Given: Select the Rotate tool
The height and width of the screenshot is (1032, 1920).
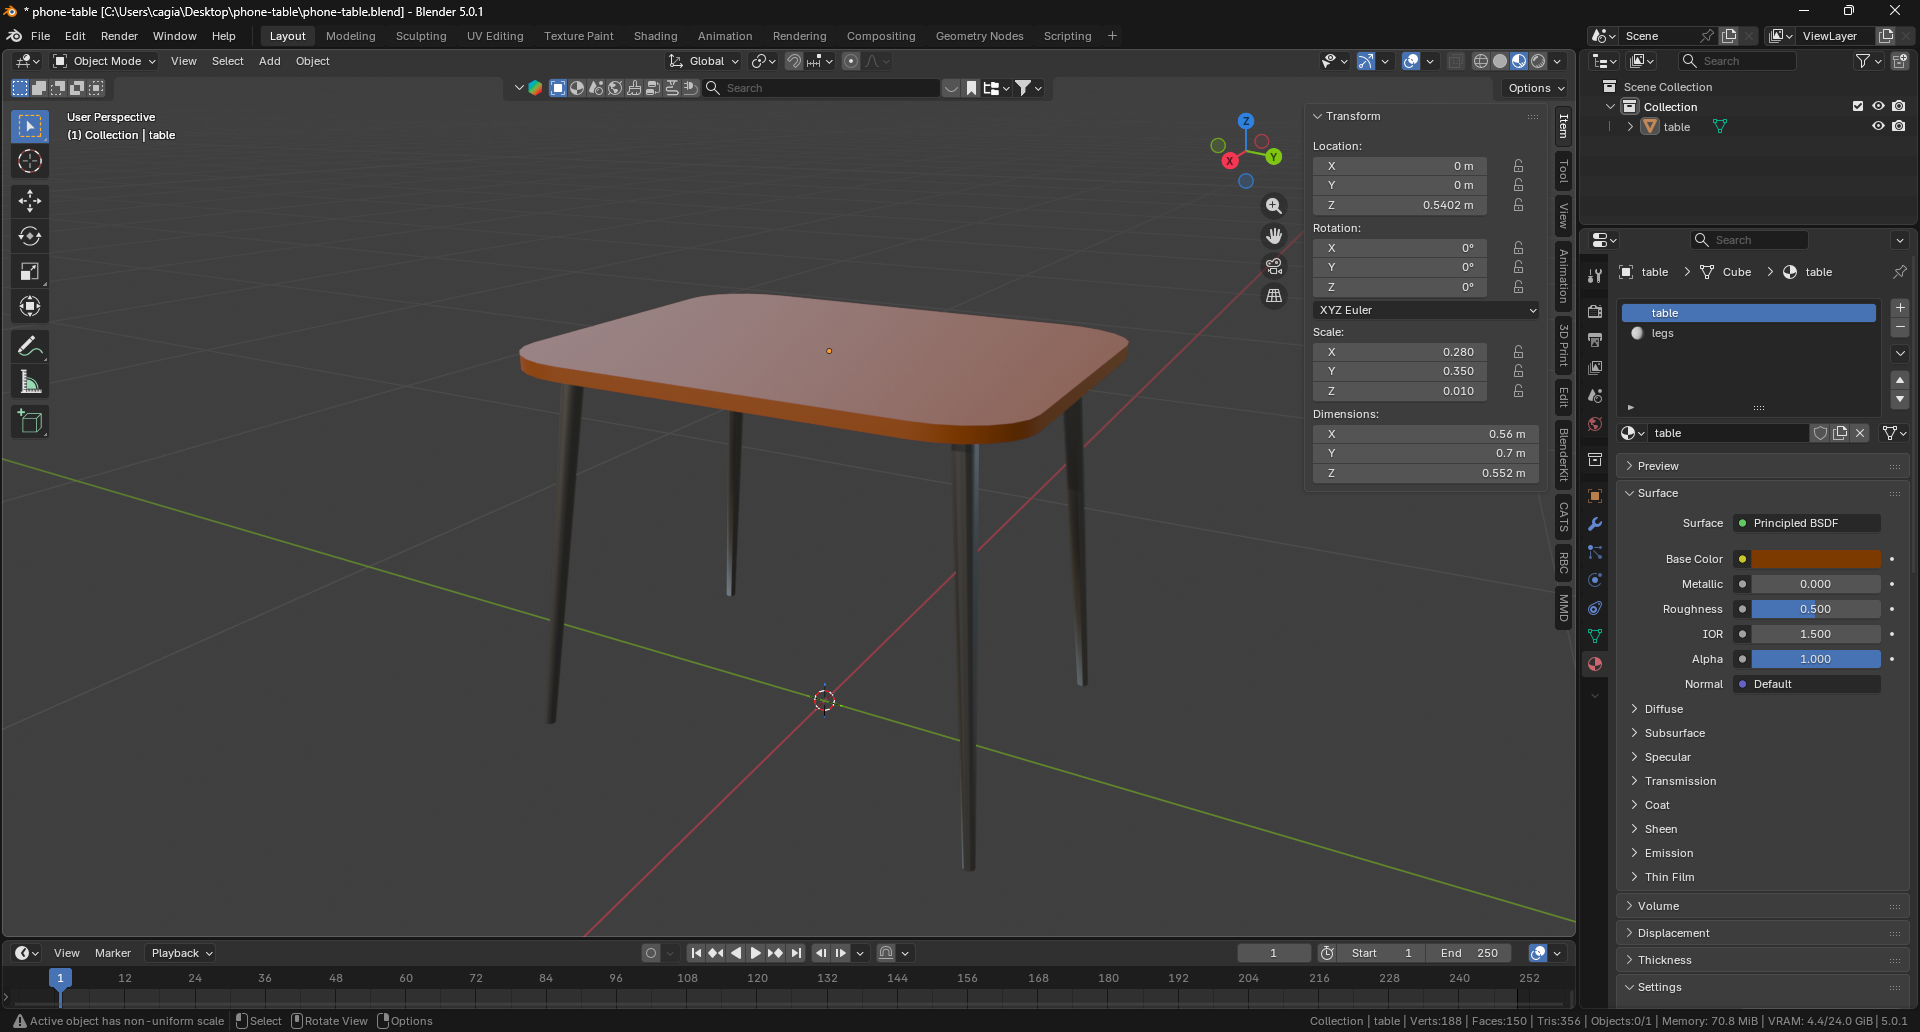Looking at the screenshot, I should point(30,236).
